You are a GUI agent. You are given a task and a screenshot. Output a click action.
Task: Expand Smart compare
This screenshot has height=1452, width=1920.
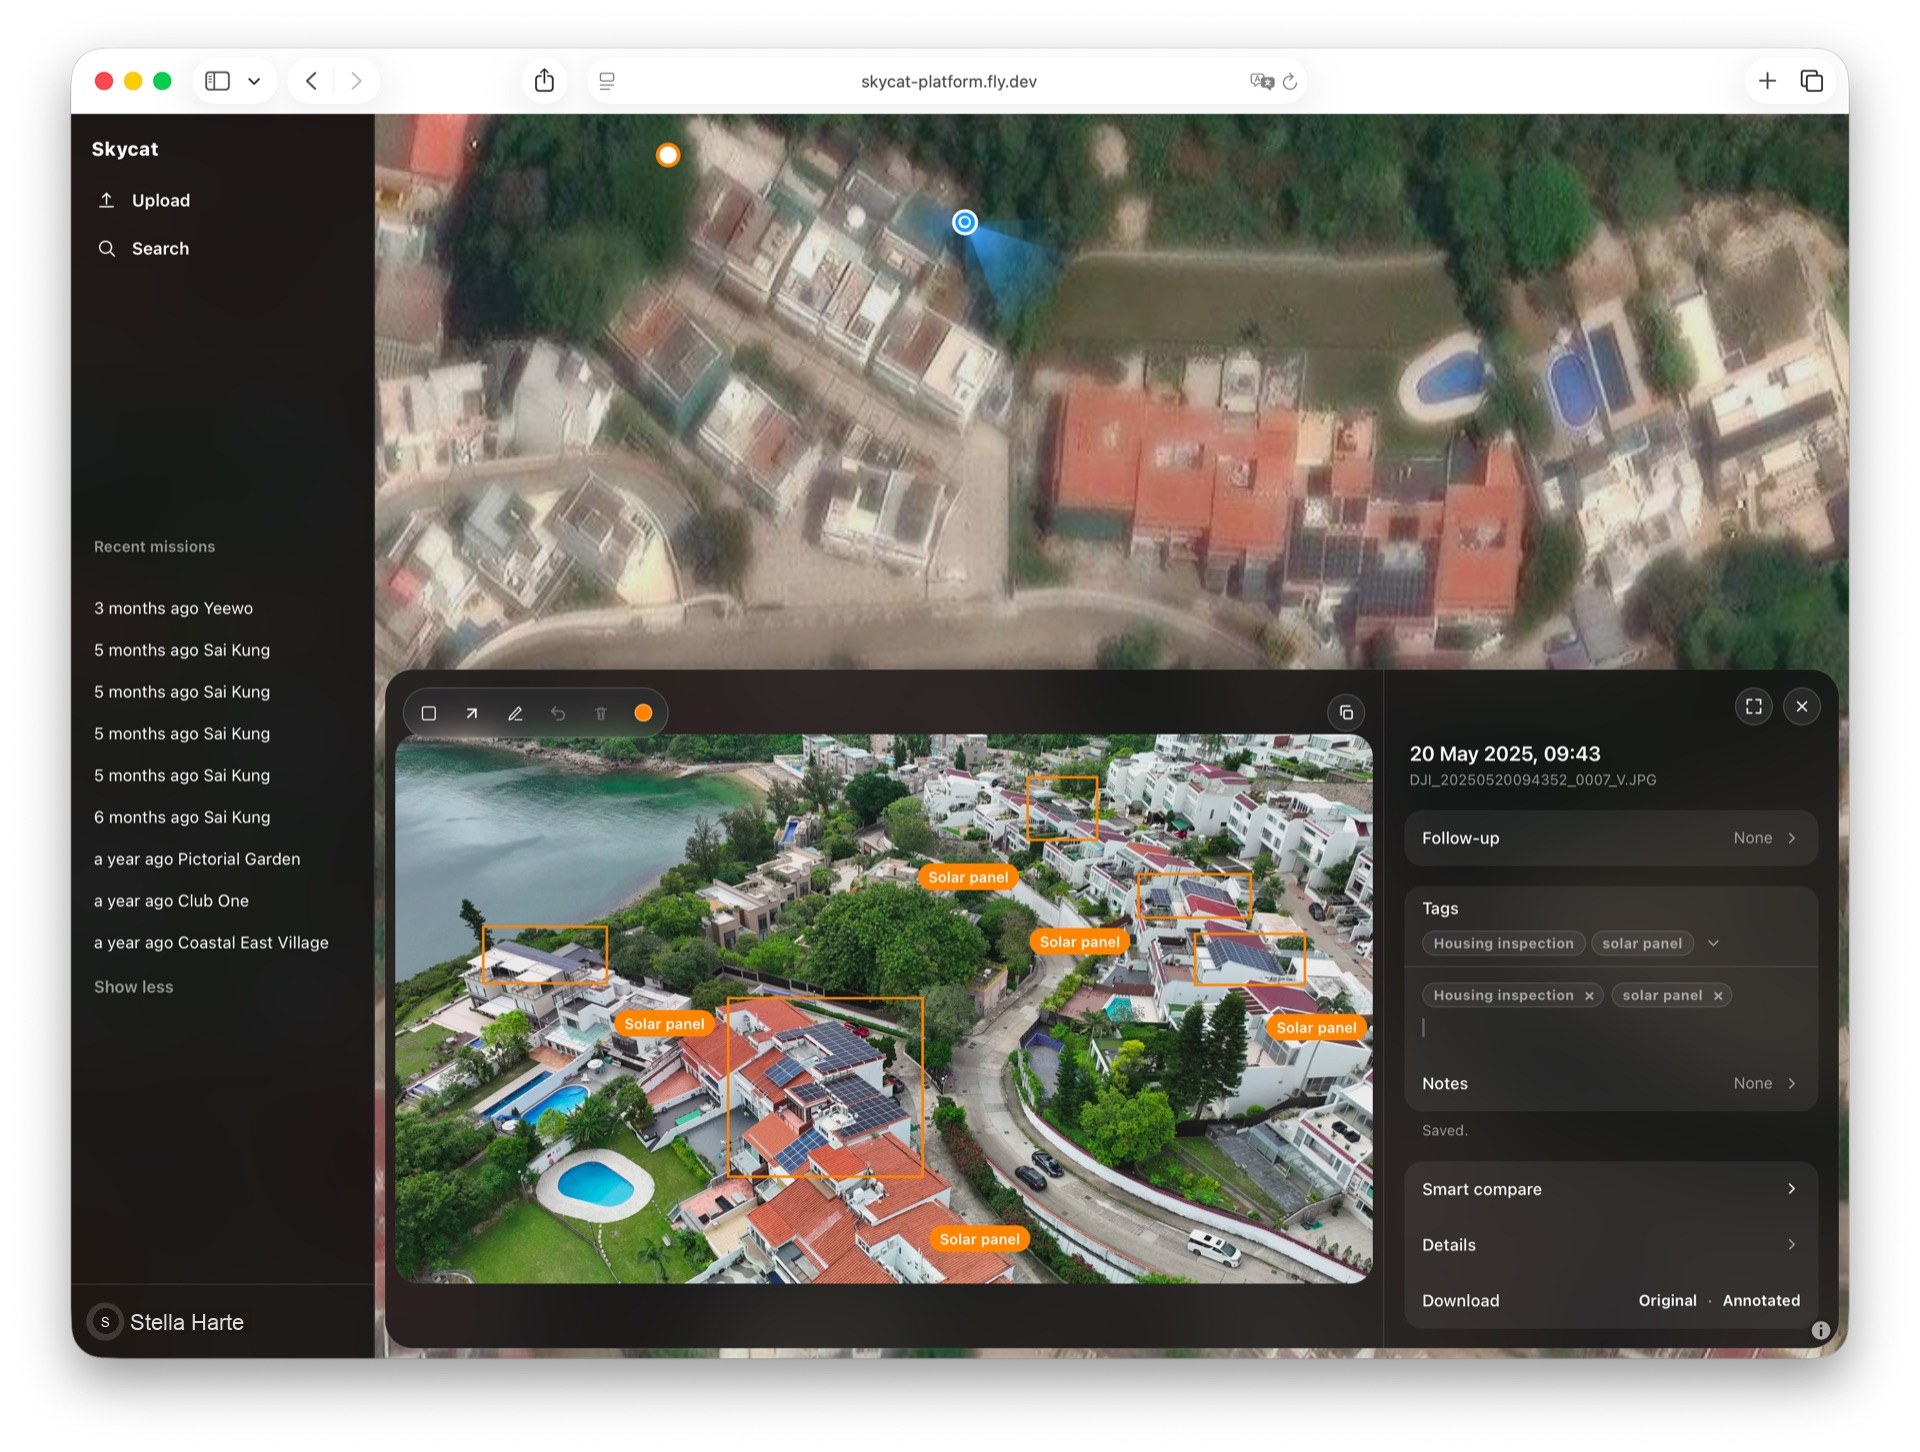pos(1610,1189)
